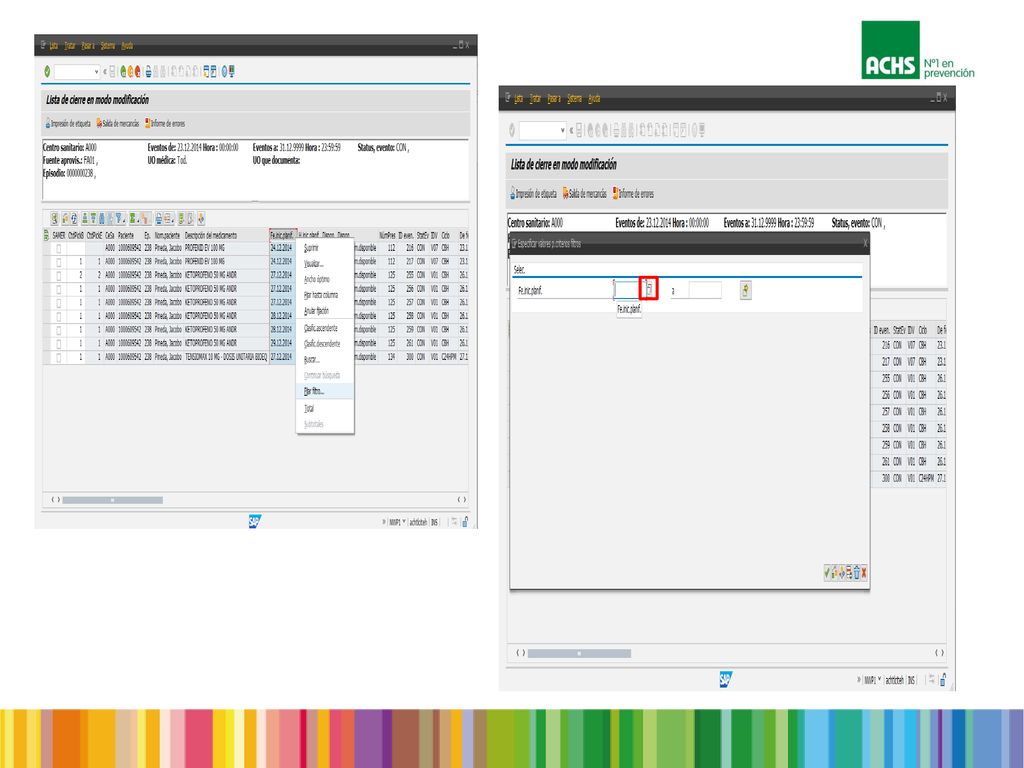Choose Suprimir from the context menu

click(x=325, y=248)
